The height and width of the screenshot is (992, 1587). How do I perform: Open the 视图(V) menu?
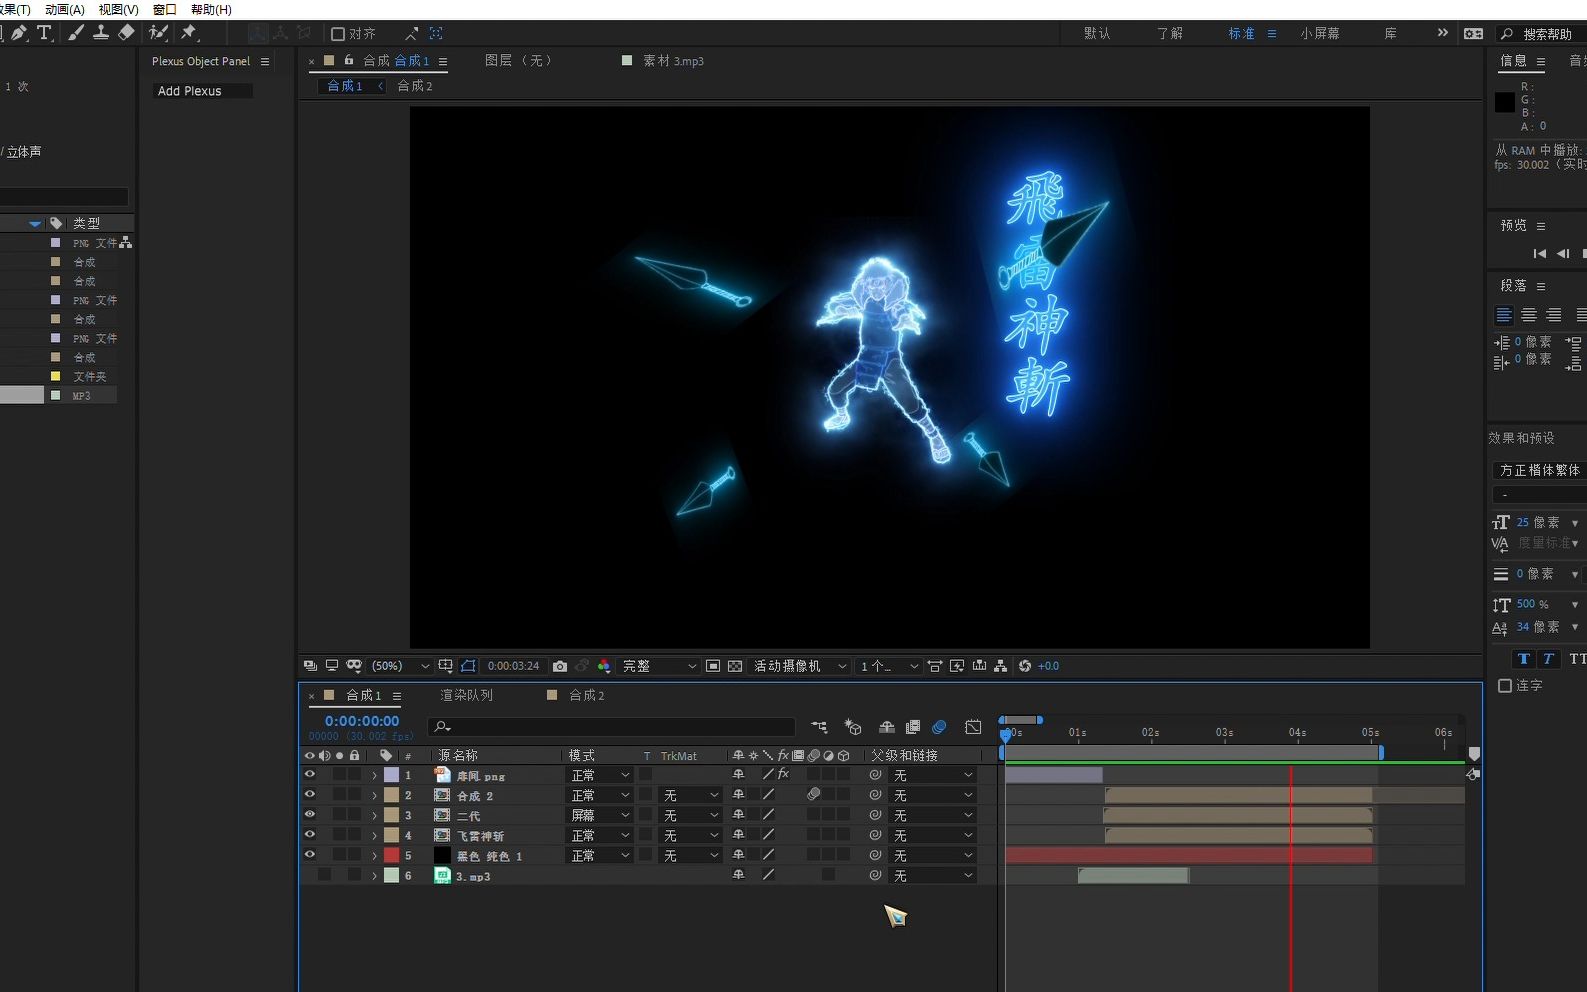click(118, 9)
